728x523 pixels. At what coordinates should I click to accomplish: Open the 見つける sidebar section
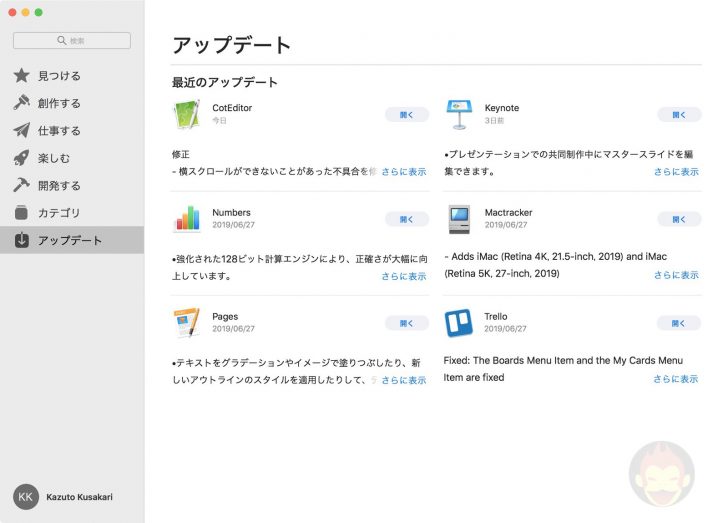click(x=72, y=76)
